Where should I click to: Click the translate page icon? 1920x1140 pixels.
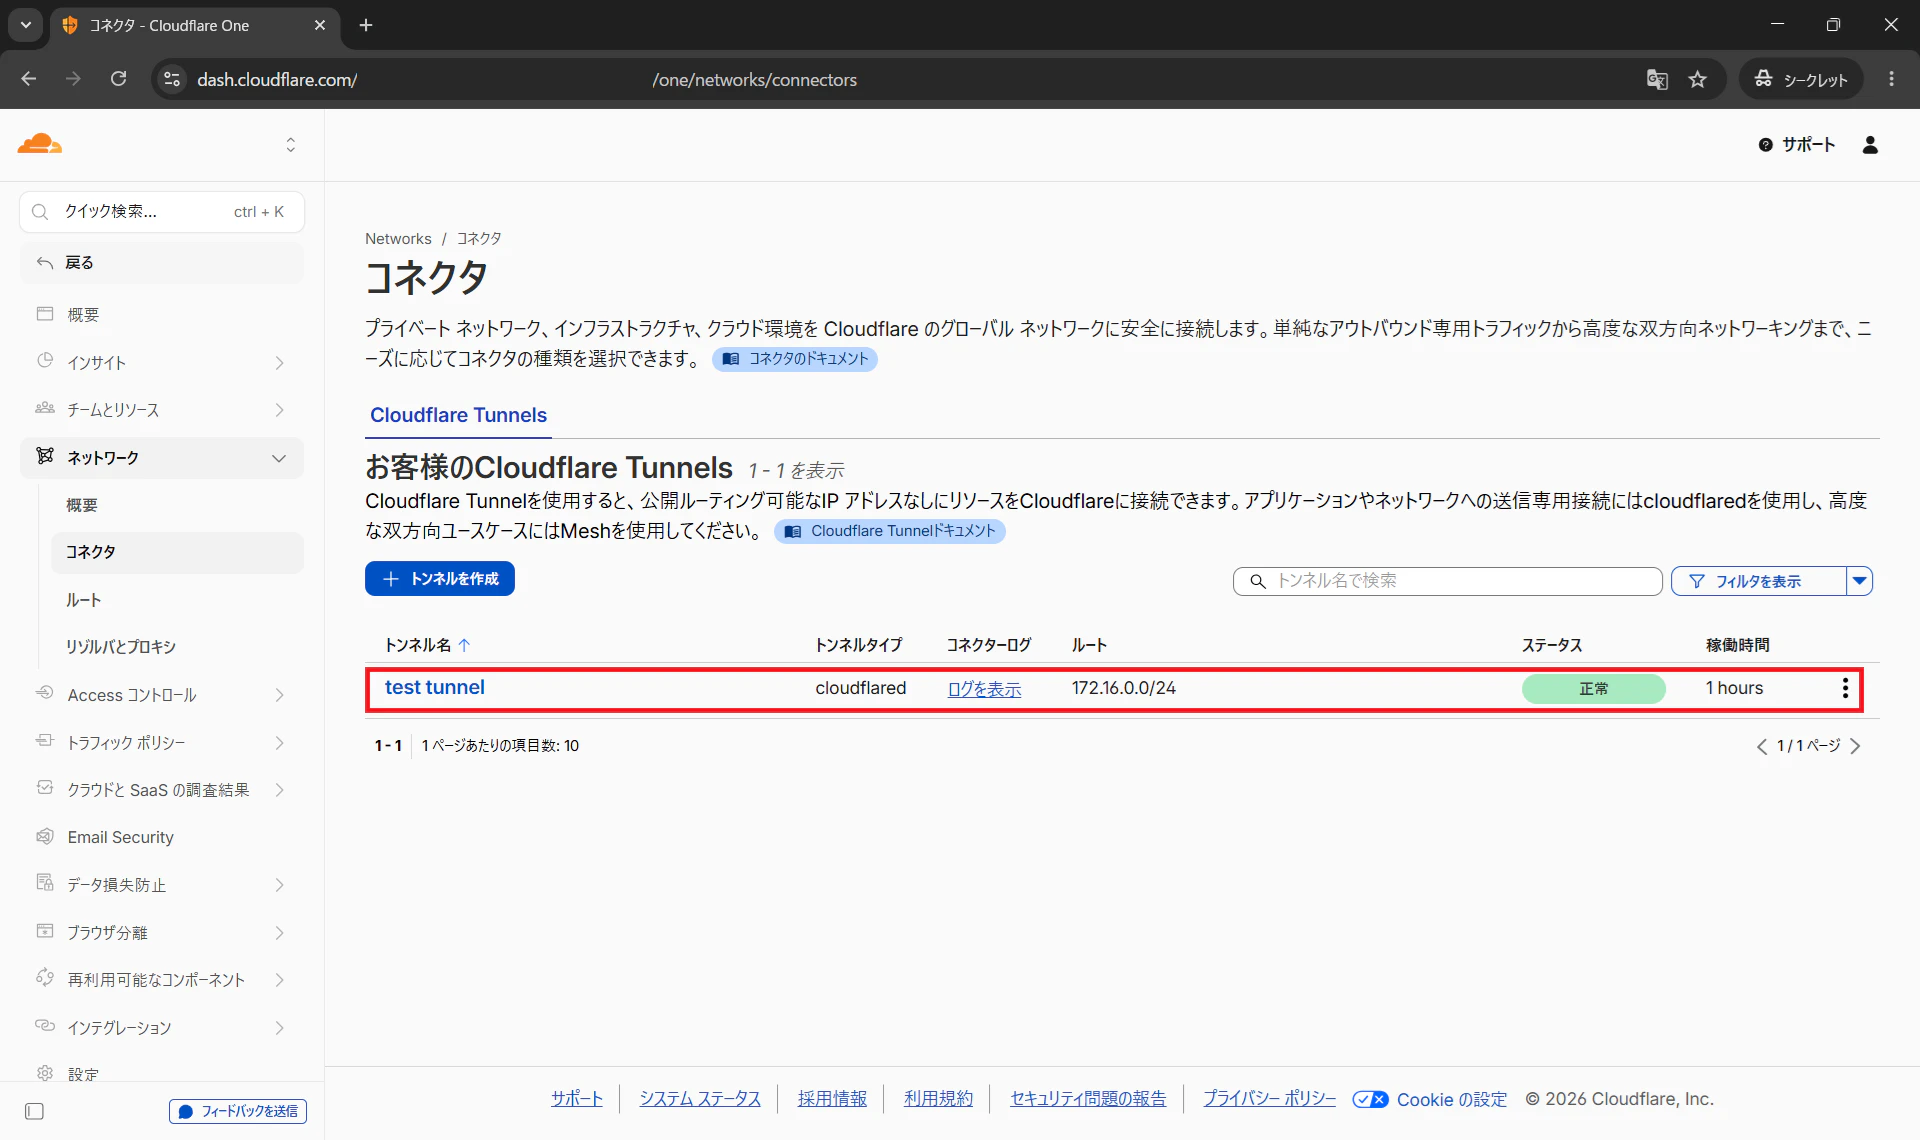[1657, 79]
